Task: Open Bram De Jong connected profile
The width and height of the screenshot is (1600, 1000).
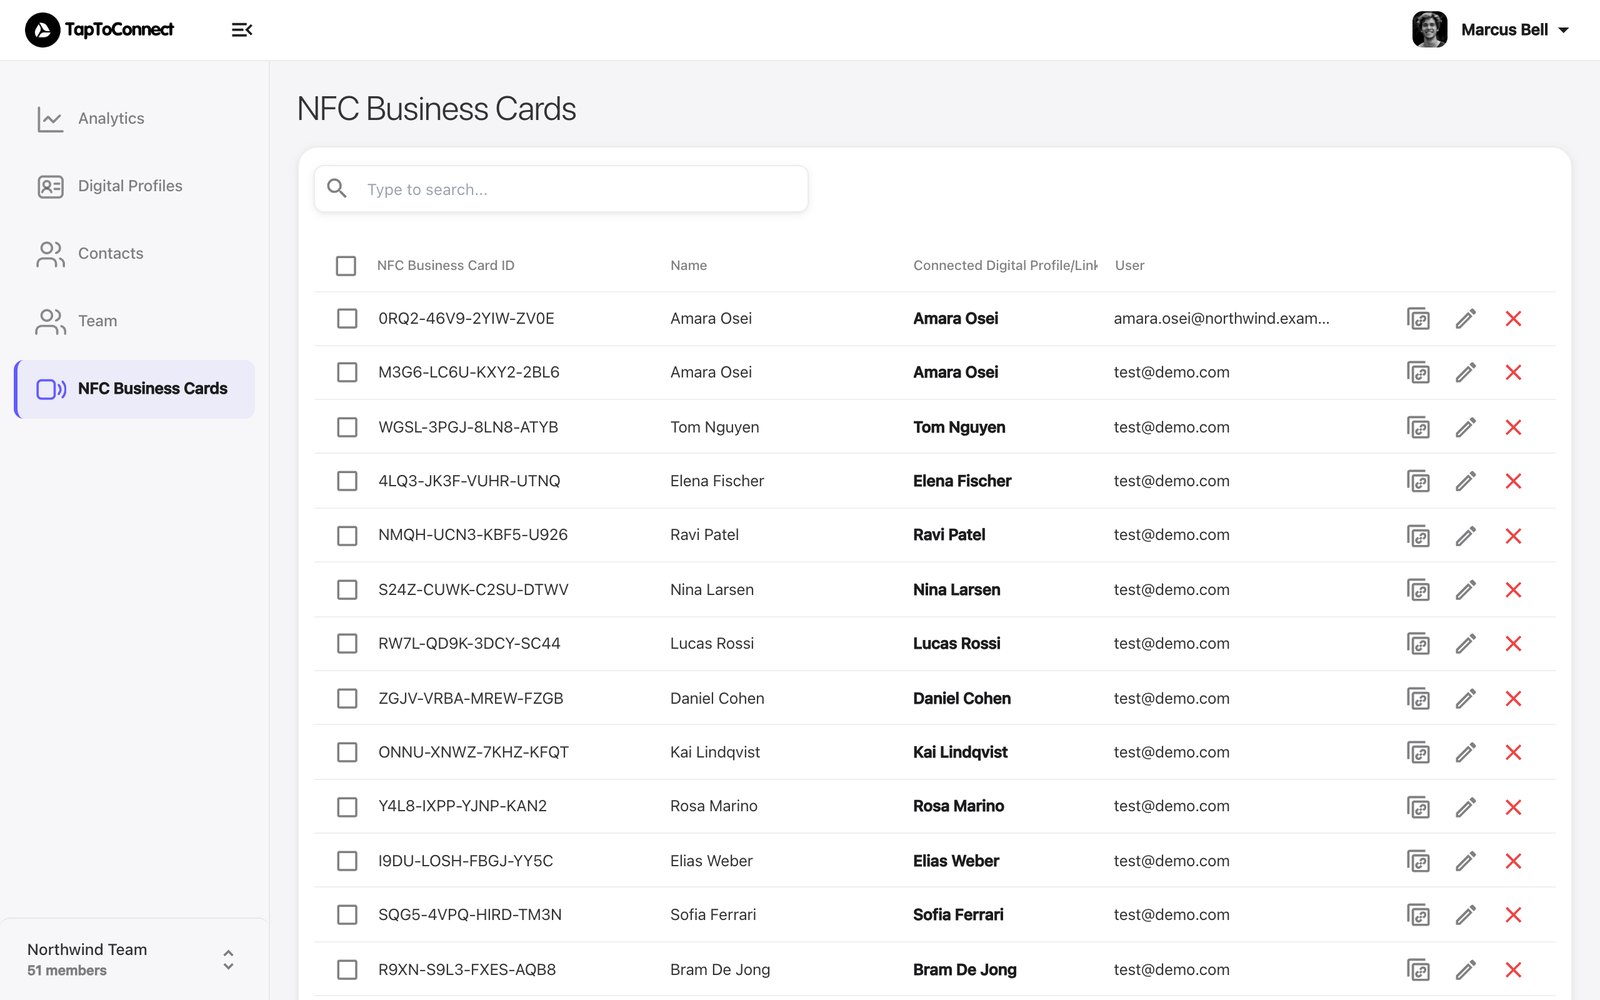Action: 964,969
